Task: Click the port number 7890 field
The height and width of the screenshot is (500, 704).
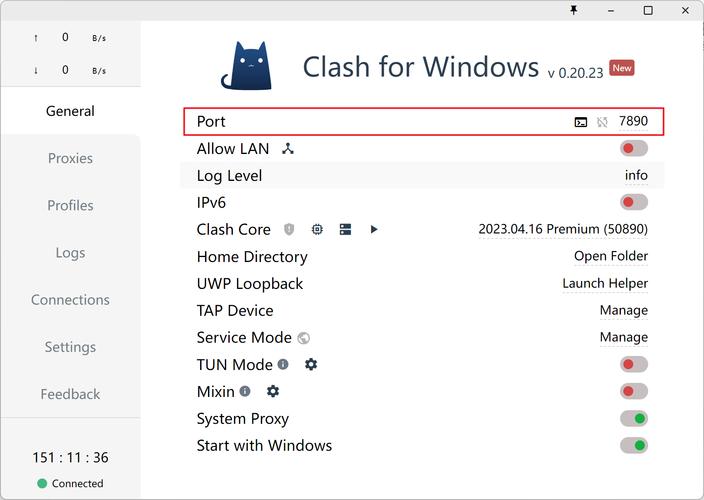Action: 633,122
